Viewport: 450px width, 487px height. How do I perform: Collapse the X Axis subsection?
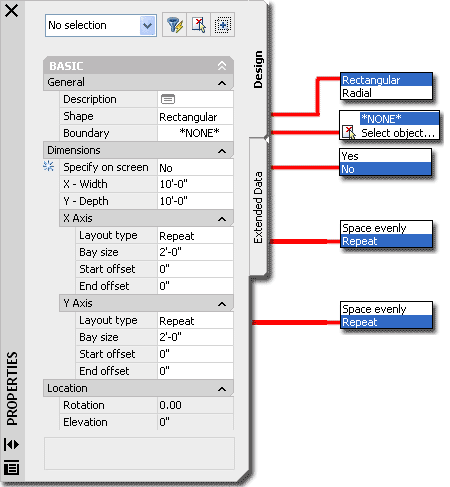coord(222,219)
